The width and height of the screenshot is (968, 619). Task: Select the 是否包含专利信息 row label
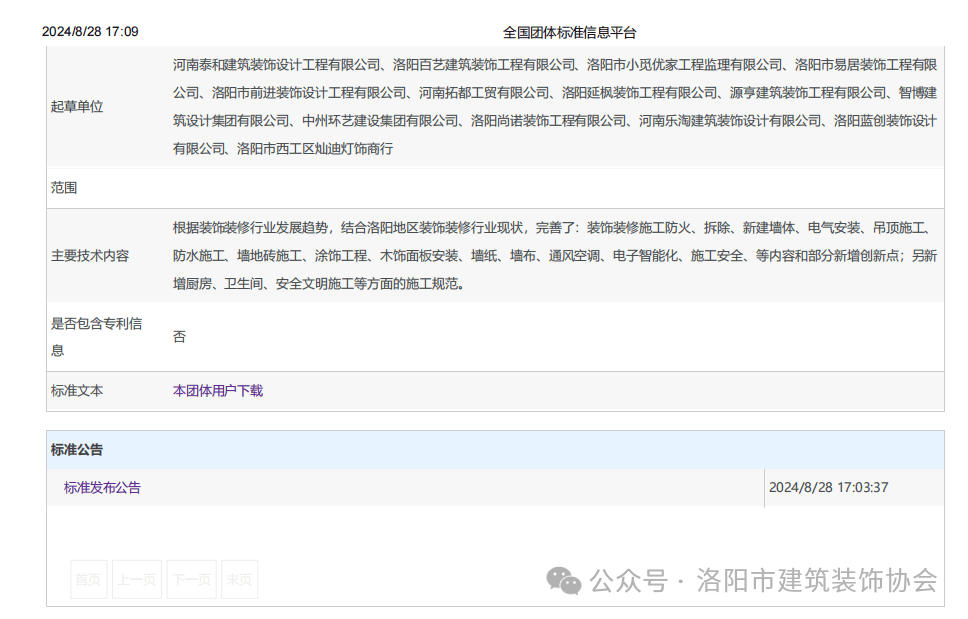96,337
